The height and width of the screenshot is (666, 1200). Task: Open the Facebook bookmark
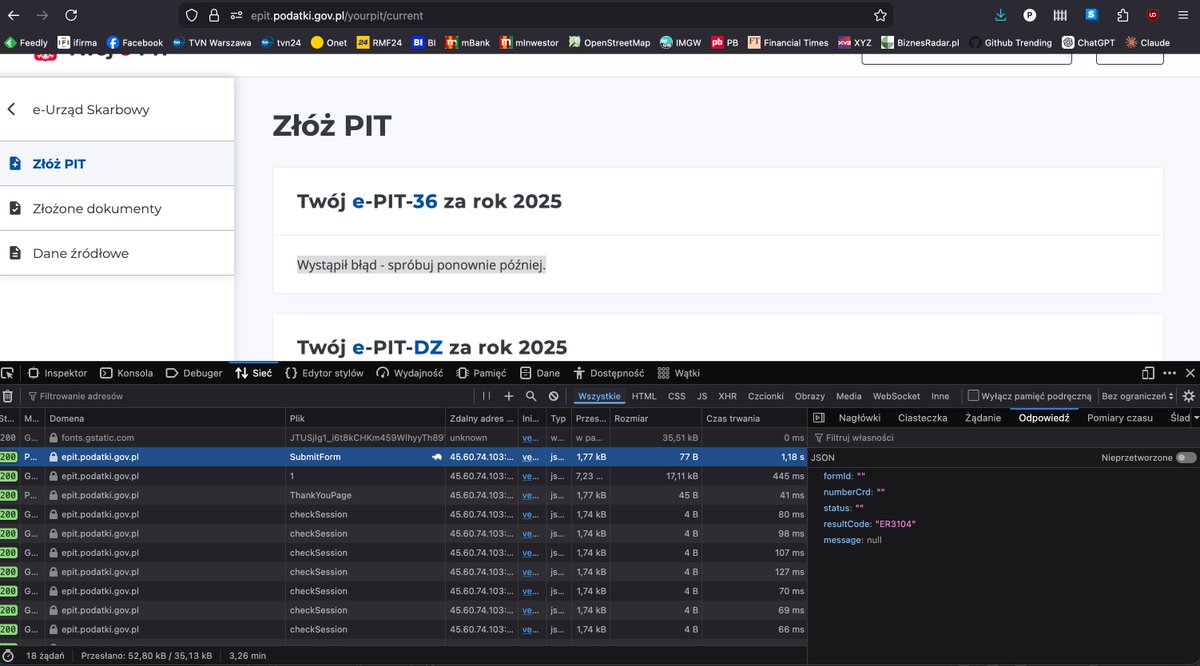tap(135, 43)
